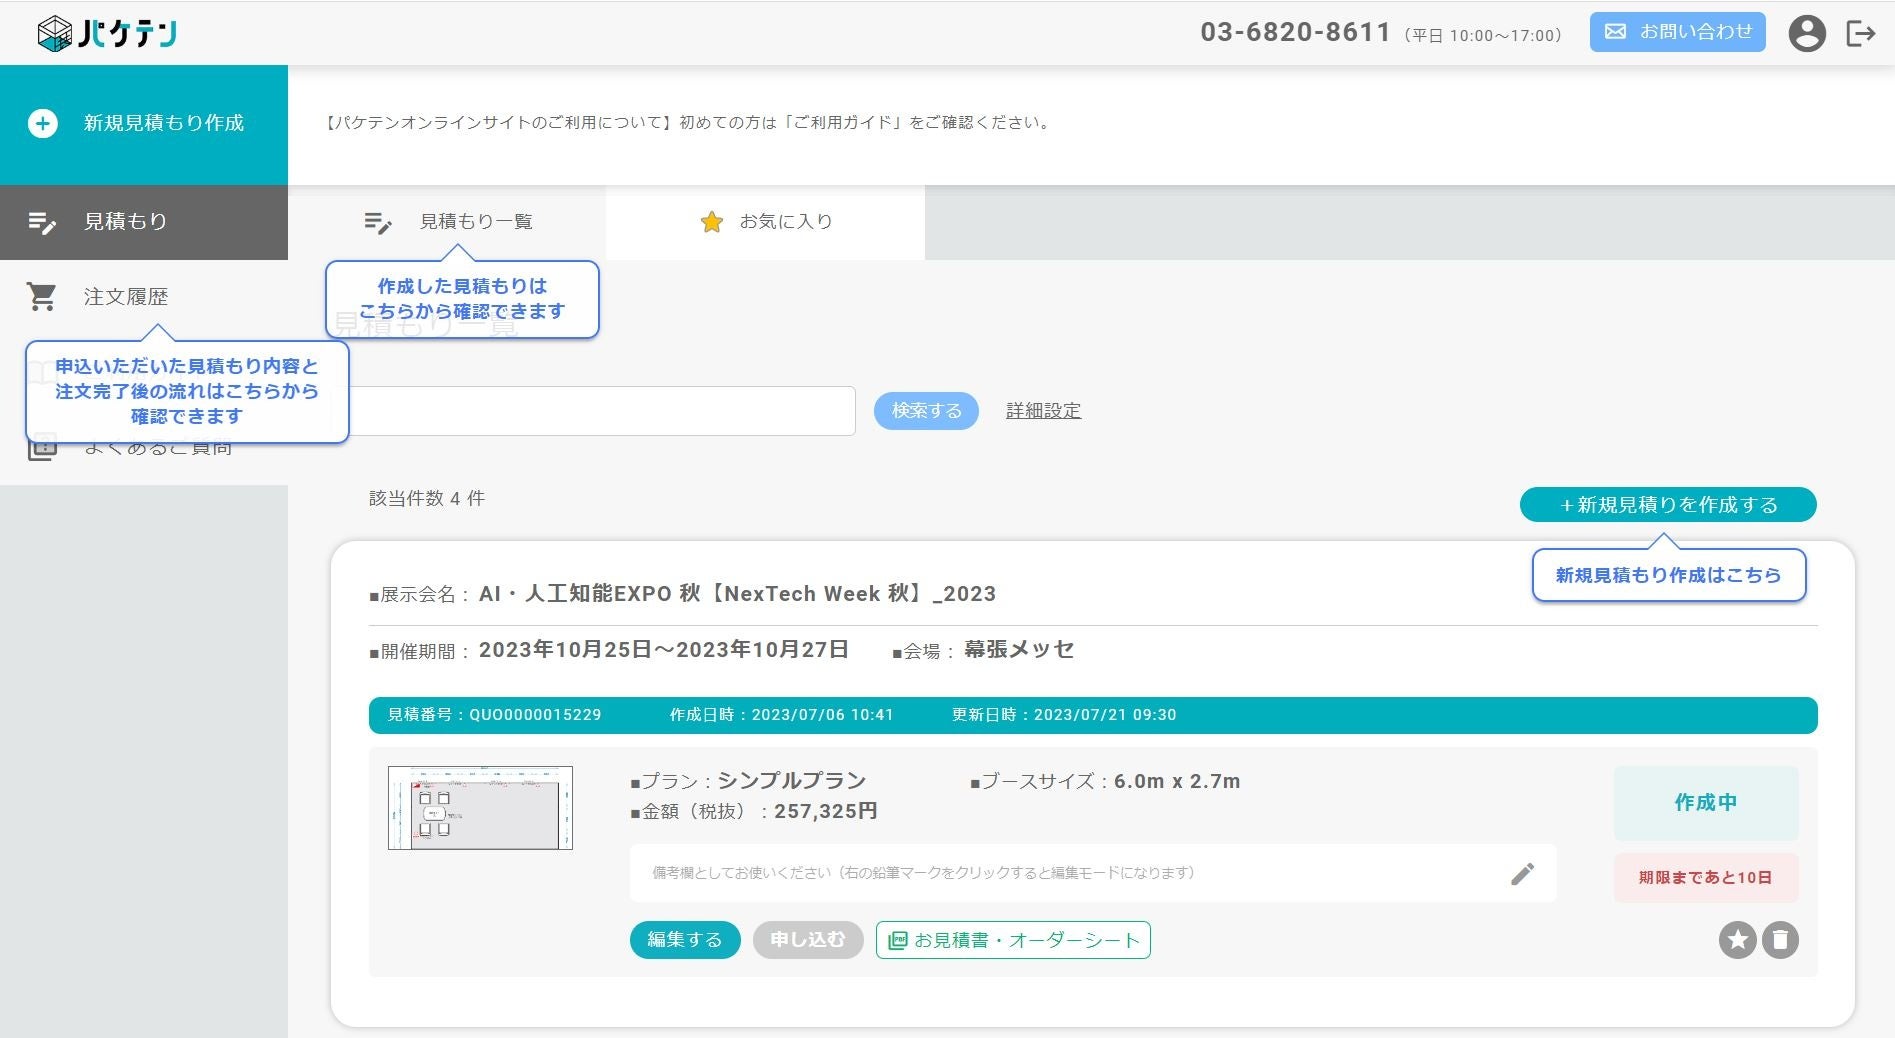The height and width of the screenshot is (1038, 1895).
Task: Click the pencil icon in the memo field
Action: coord(1522,874)
